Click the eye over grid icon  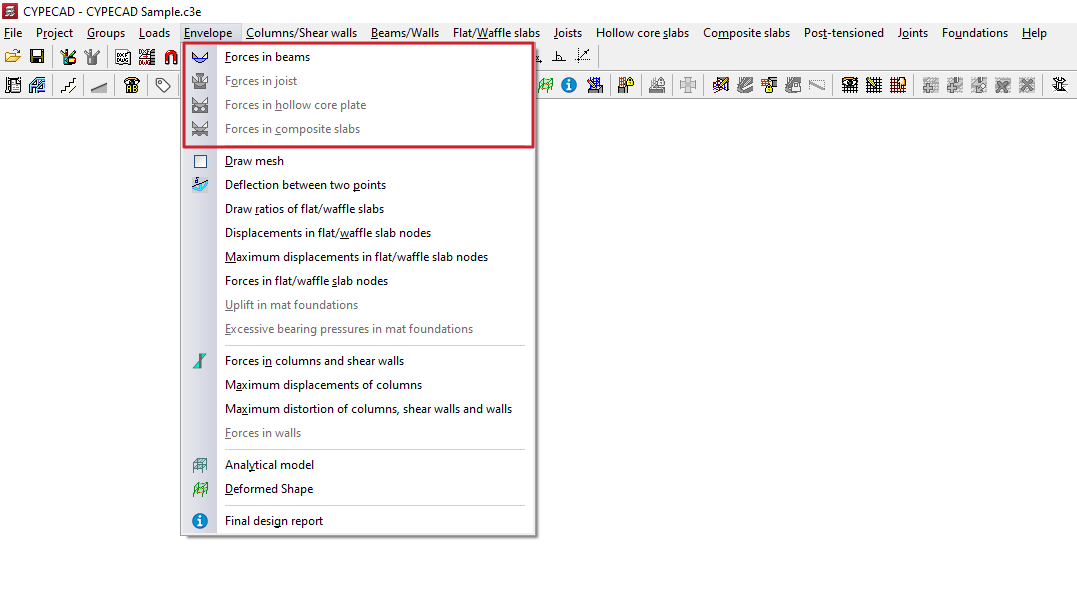850,85
